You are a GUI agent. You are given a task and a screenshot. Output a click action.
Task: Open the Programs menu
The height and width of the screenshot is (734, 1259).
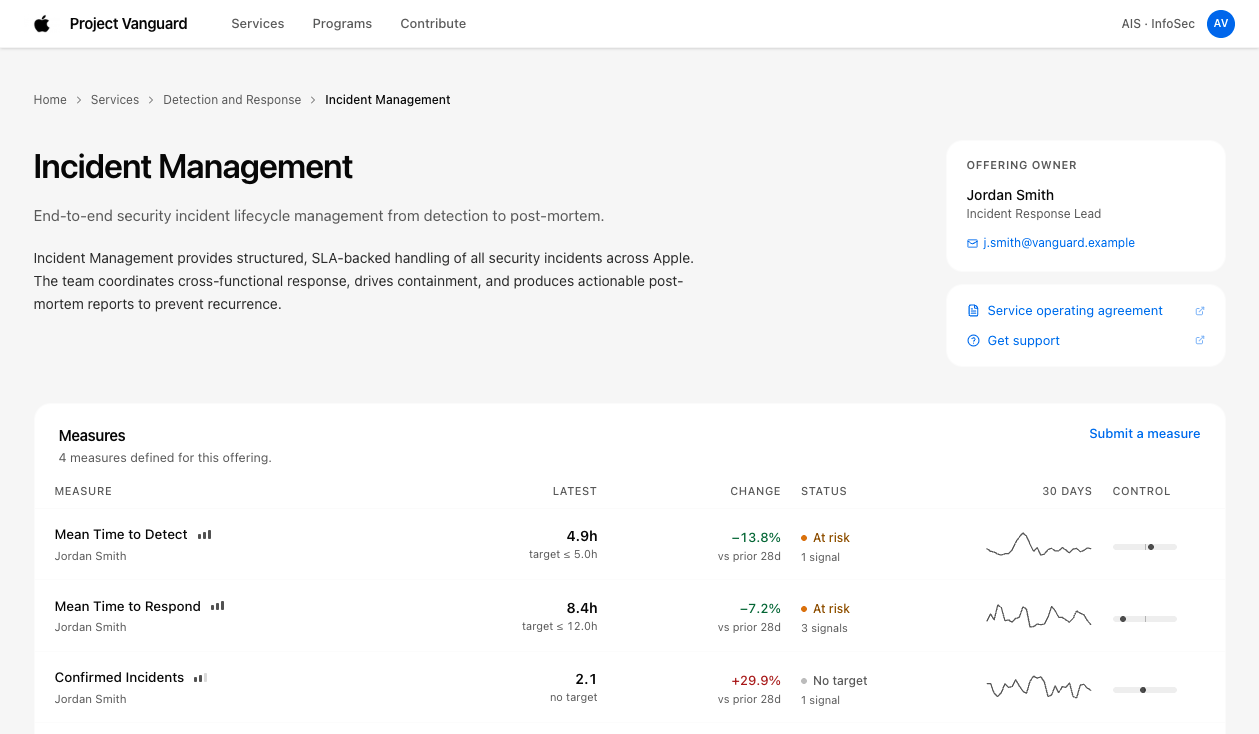342,24
